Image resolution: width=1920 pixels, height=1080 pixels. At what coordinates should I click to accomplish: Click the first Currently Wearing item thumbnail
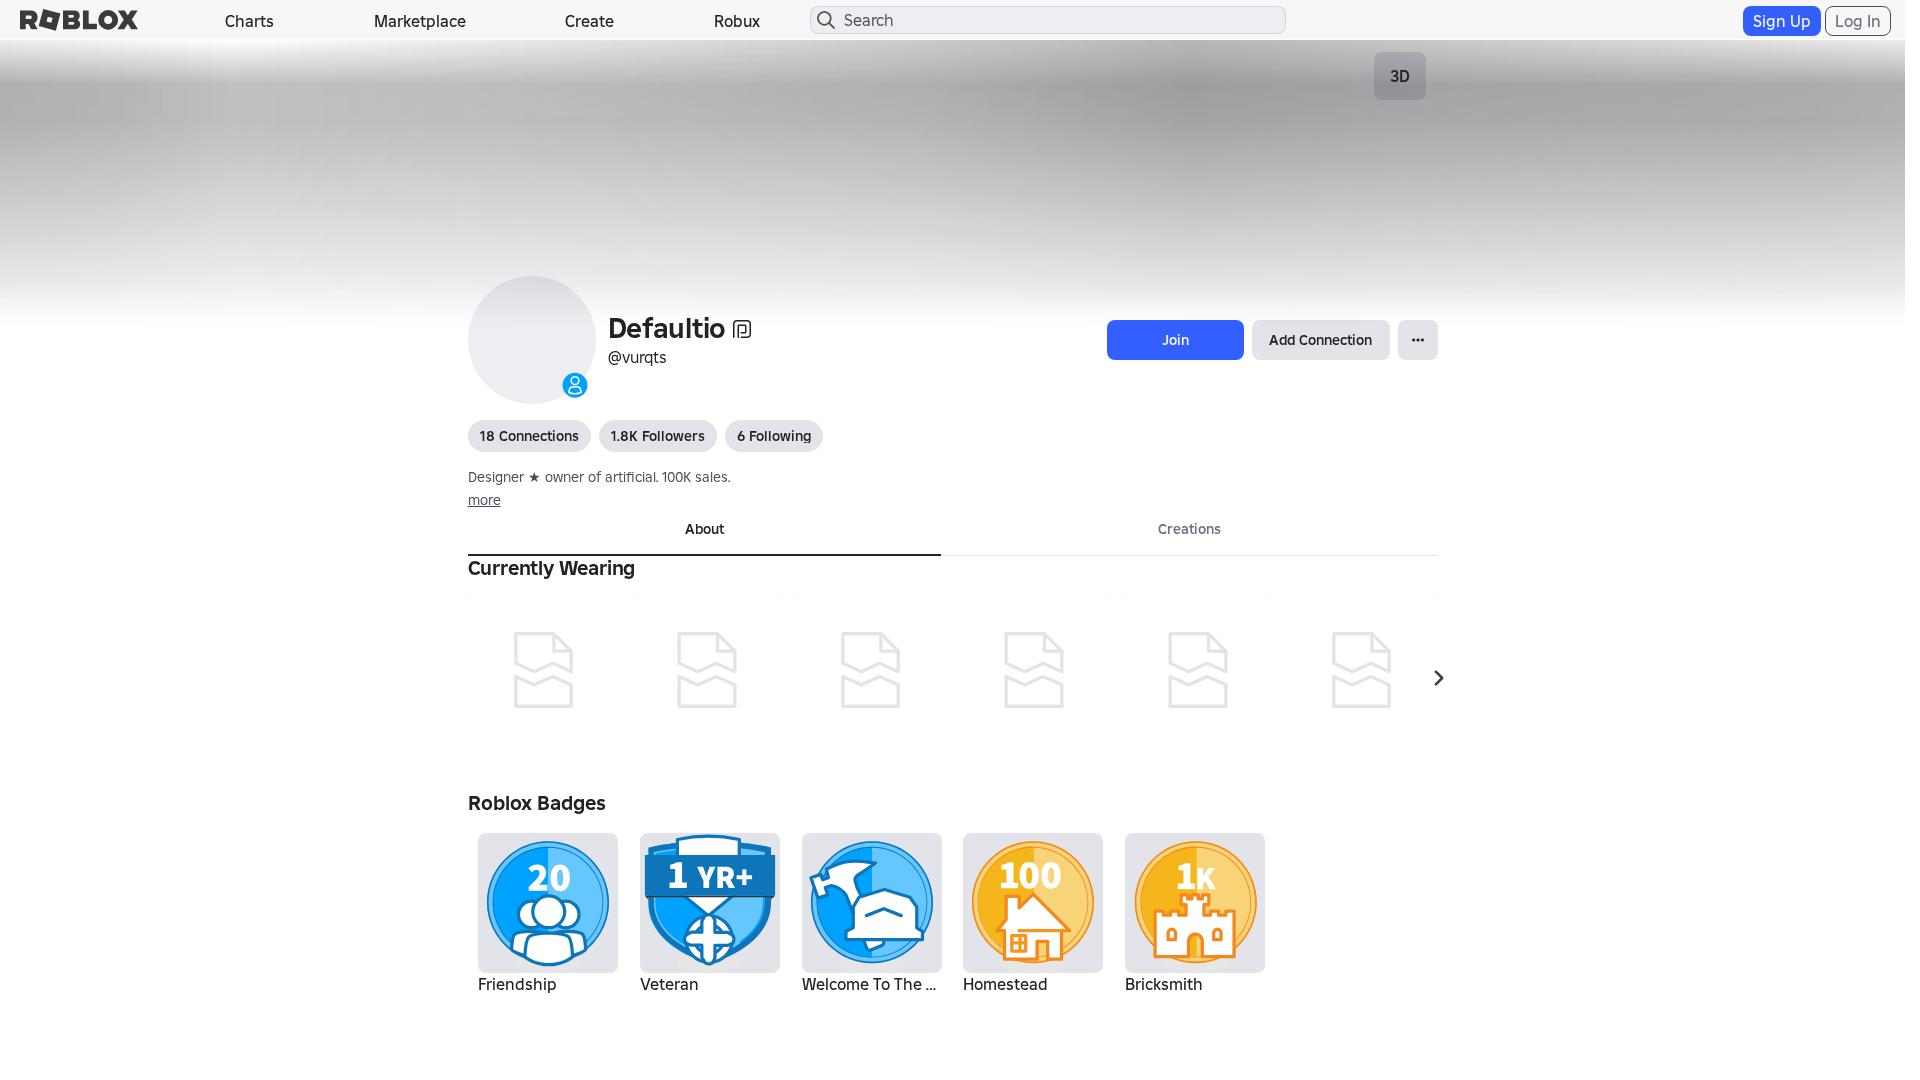(543, 670)
